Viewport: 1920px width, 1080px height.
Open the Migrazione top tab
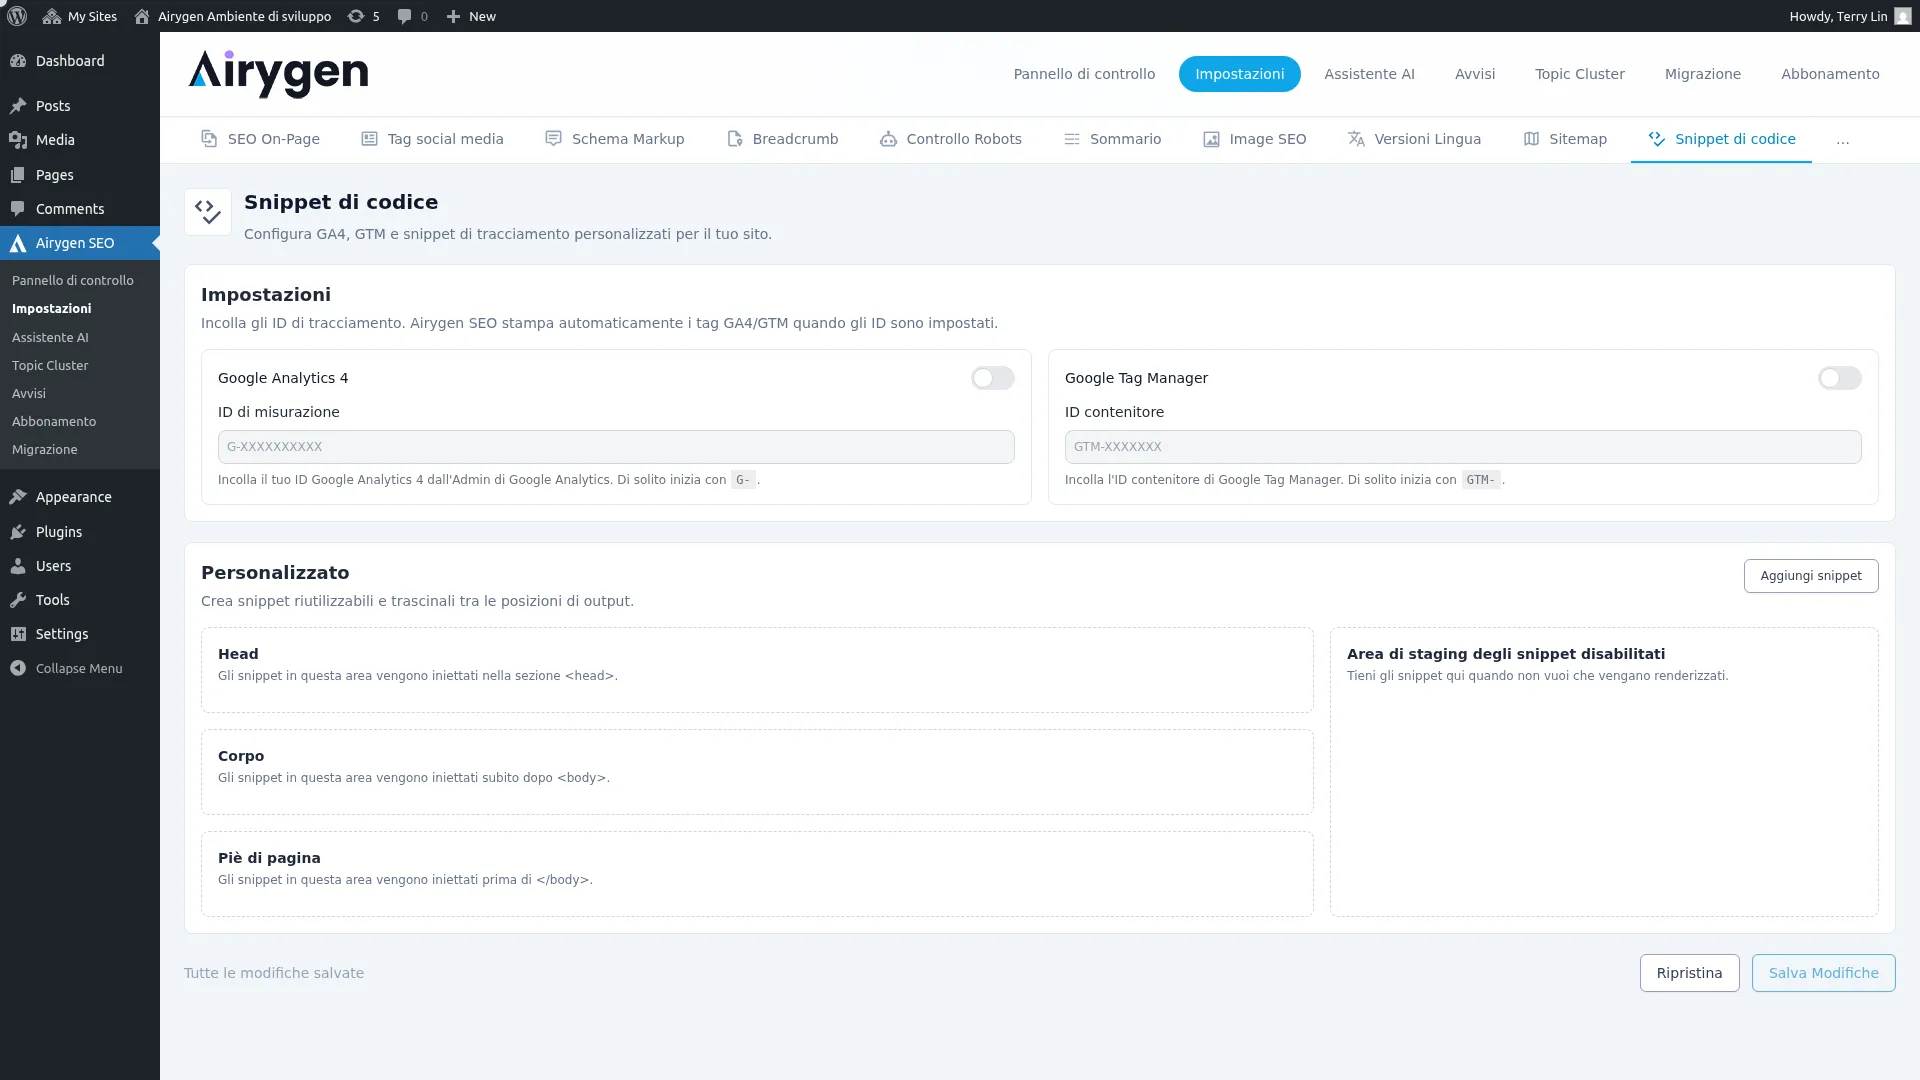pos(1702,74)
